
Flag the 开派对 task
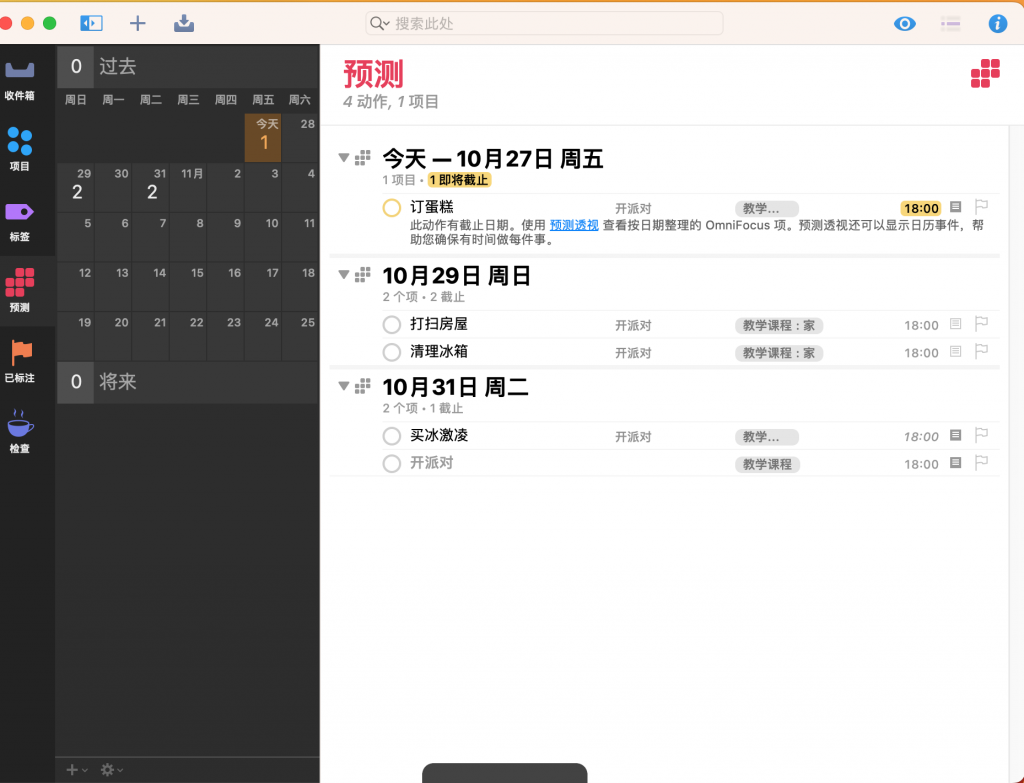pos(981,463)
